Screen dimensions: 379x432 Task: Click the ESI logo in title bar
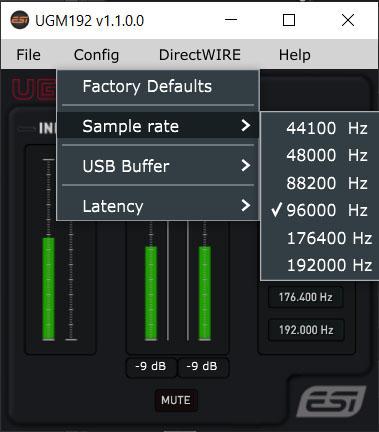20,20
